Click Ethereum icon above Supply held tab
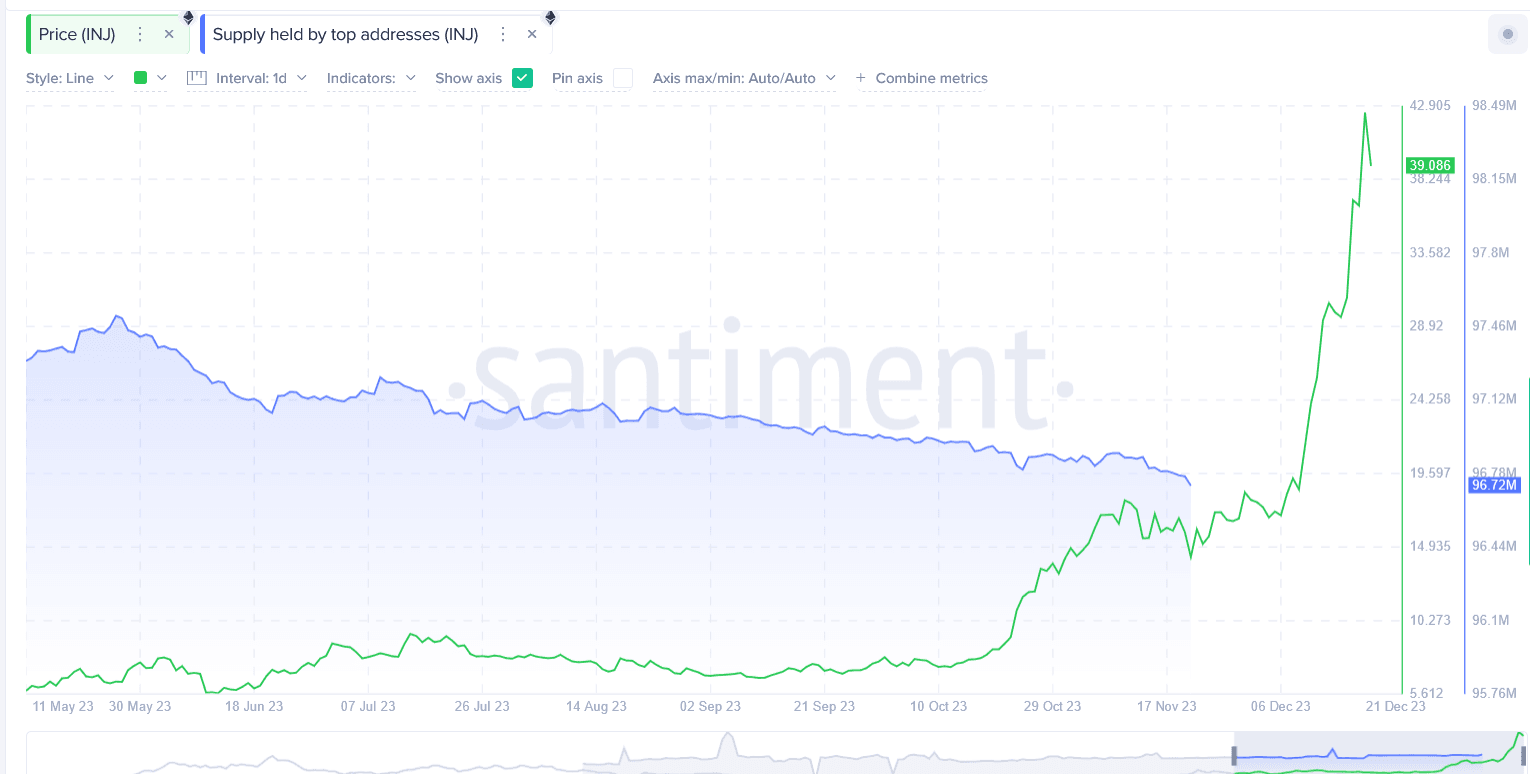 point(549,17)
